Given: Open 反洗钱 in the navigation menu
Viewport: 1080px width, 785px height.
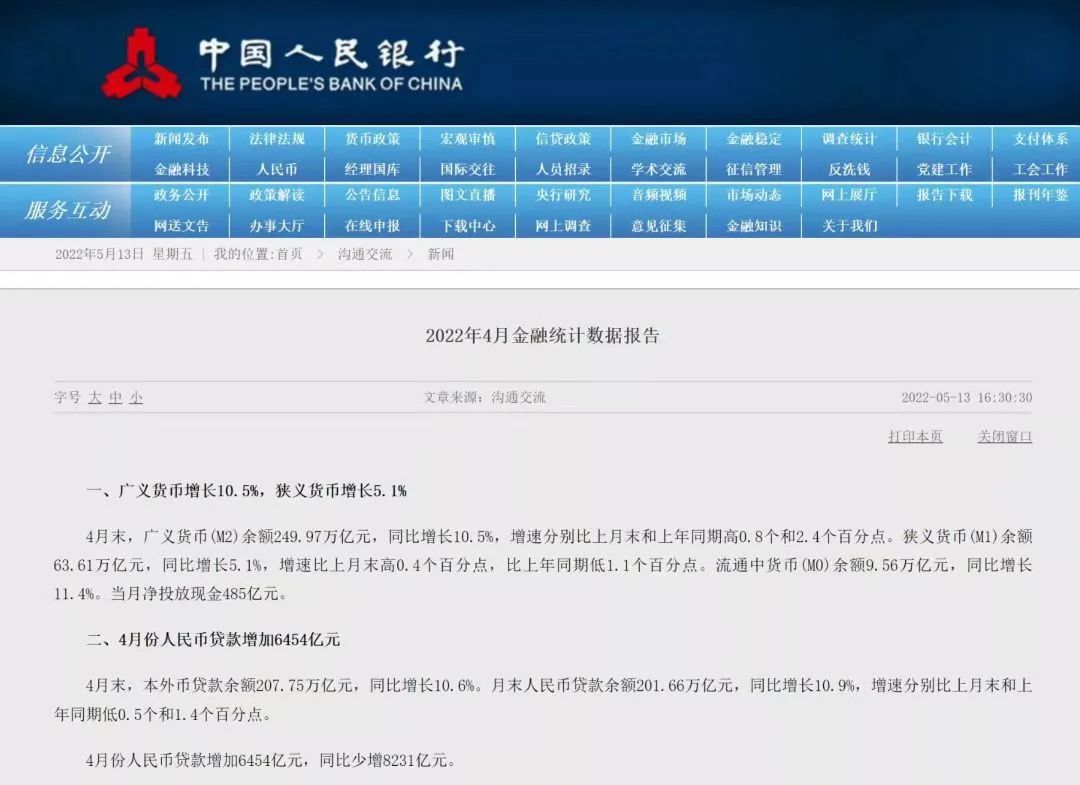Looking at the screenshot, I should (x=849, y=169).
